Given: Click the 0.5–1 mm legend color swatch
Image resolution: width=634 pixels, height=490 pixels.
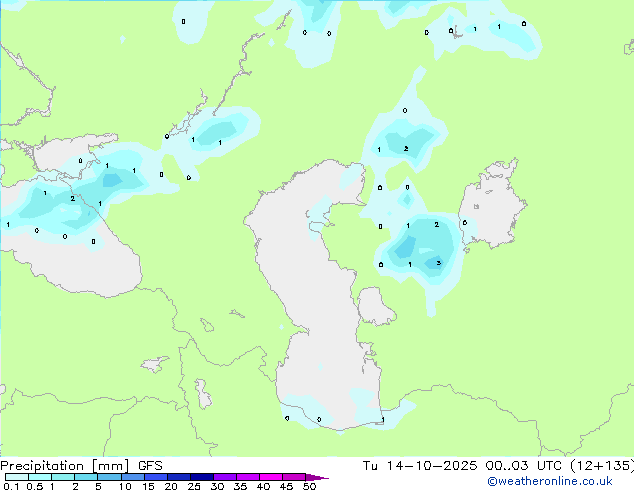Looking at the screenshot, I should click(40, 477).
